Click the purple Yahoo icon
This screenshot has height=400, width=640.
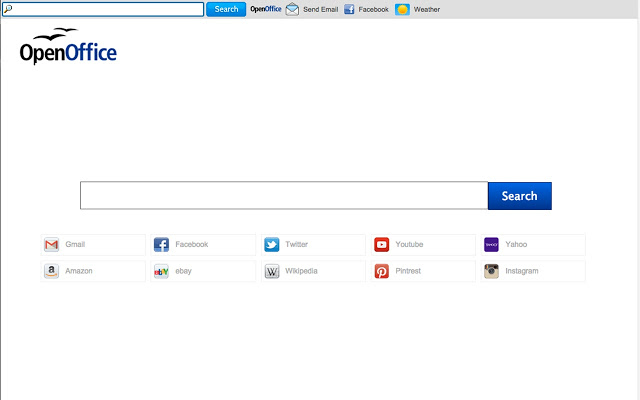491,244
